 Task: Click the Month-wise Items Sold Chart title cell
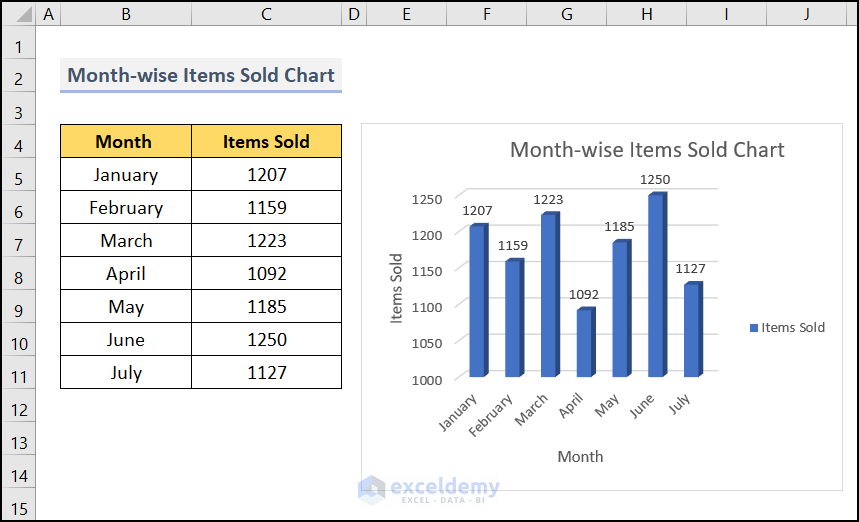point(201,75)
